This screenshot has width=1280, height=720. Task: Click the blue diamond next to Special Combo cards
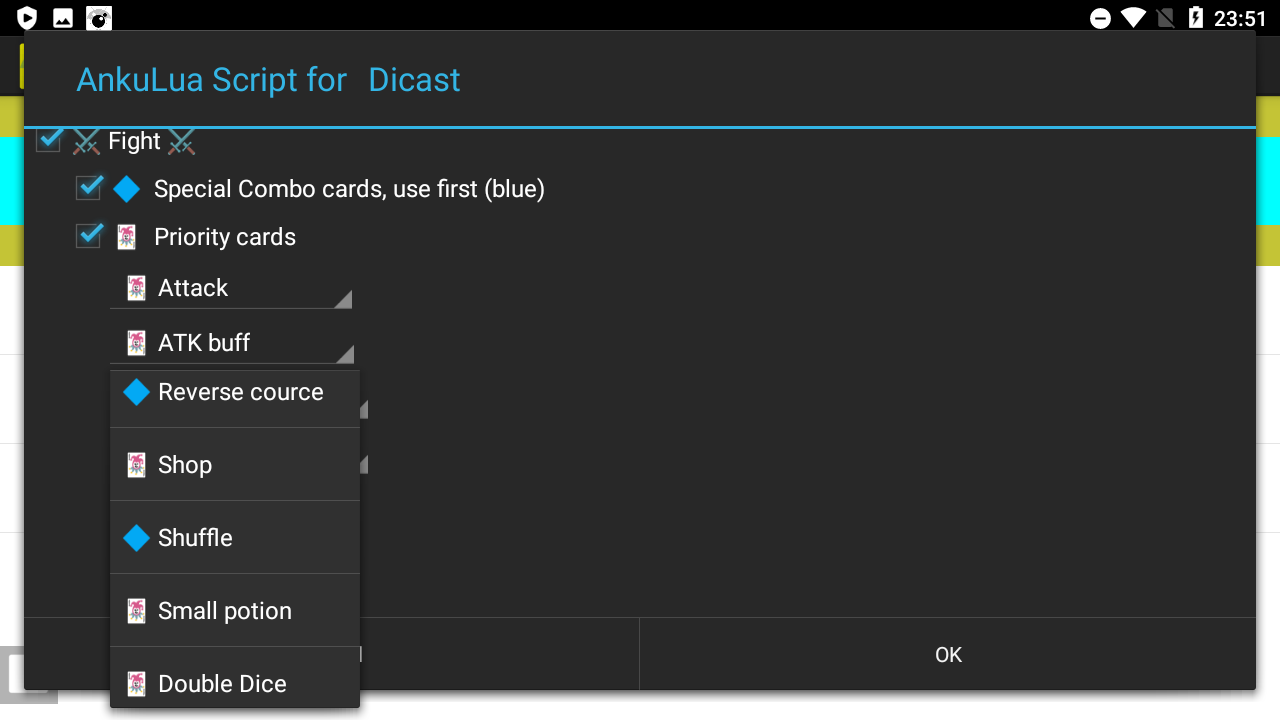coord(127,189)
